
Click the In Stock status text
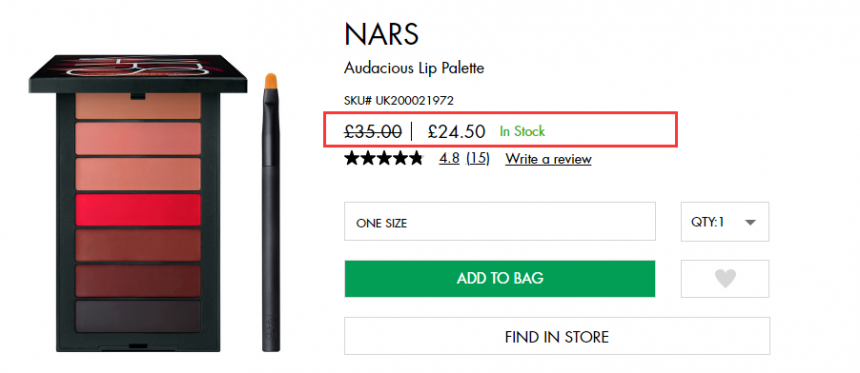(522, 131)
